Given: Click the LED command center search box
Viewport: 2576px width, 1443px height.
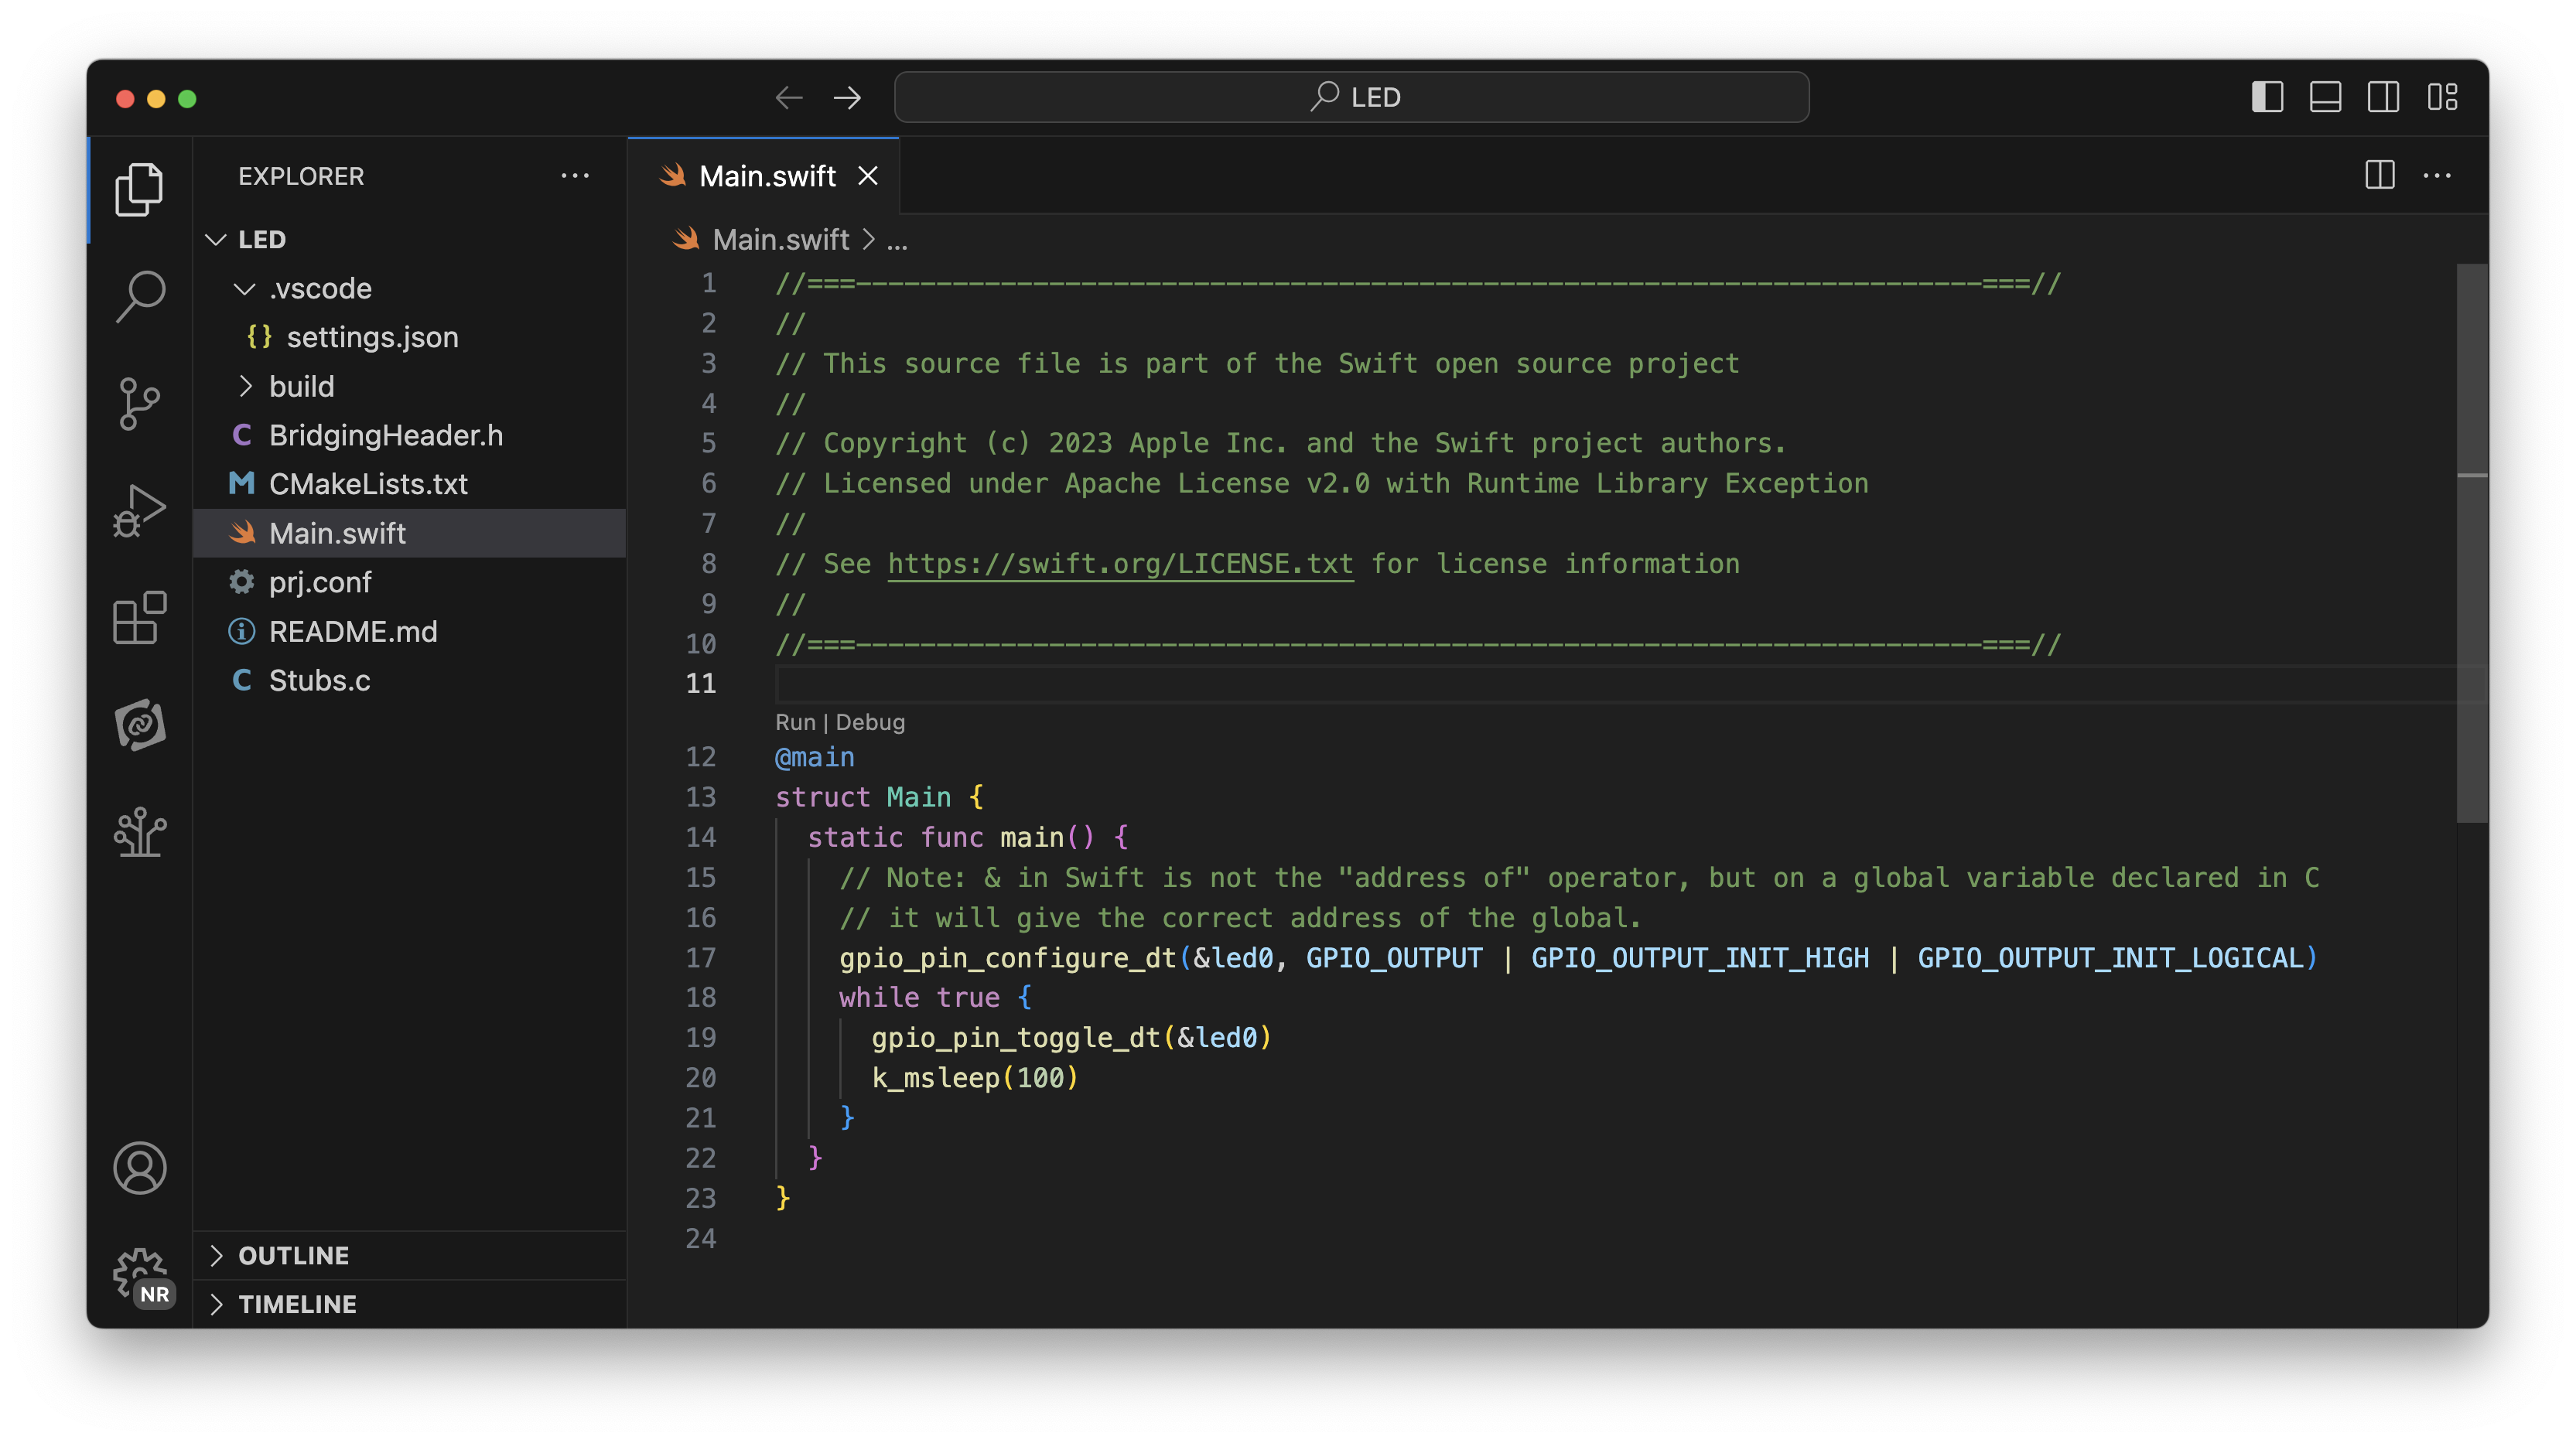Looking at the screenshot, I should tap(1351, 97).
